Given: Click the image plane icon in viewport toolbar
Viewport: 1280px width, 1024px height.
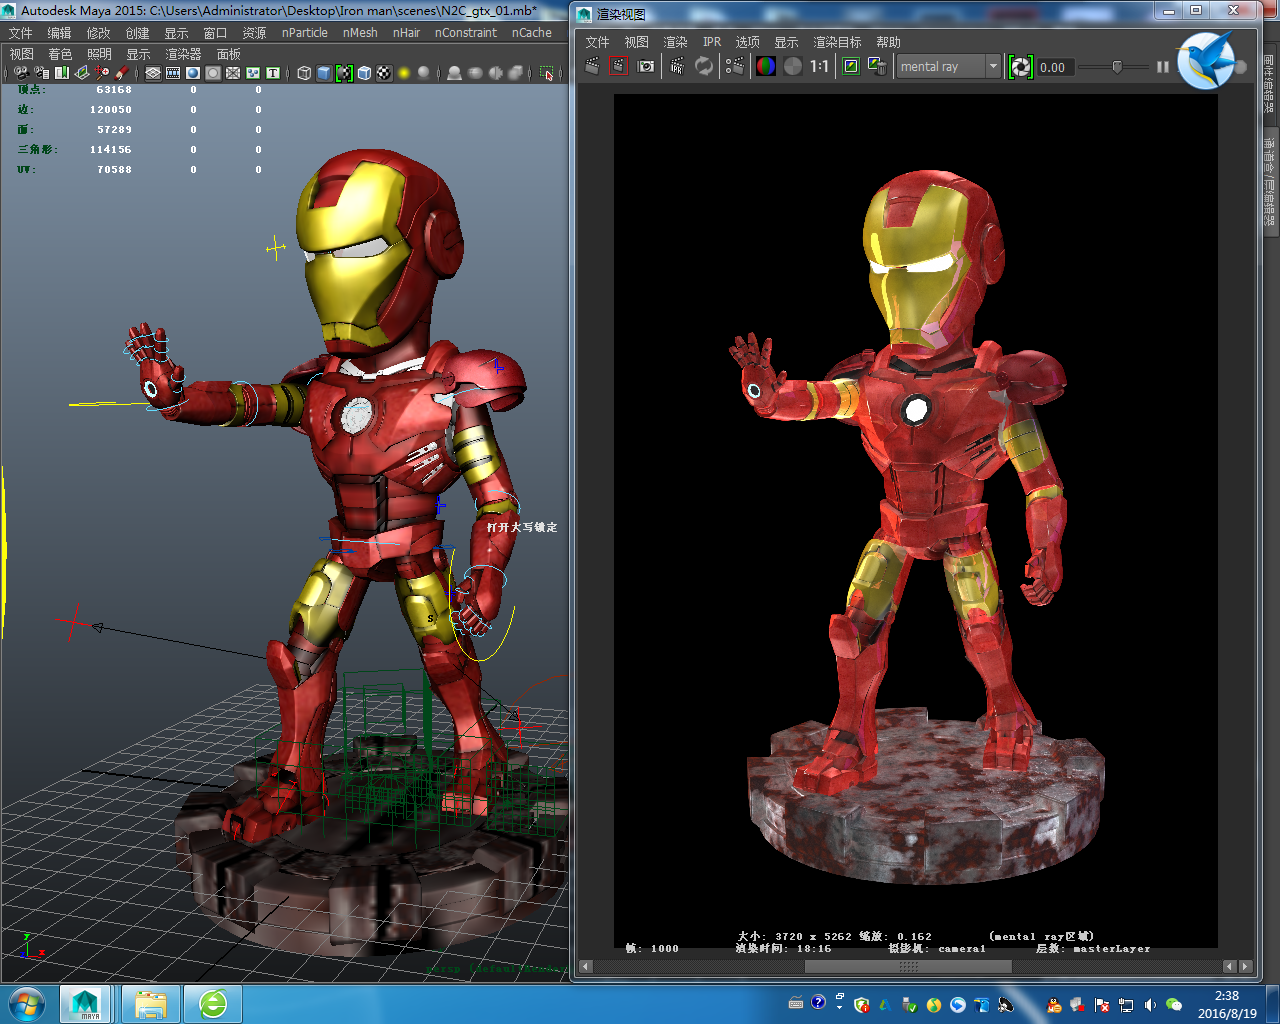Looking at the screenshot, I should (x=82, y=73).
